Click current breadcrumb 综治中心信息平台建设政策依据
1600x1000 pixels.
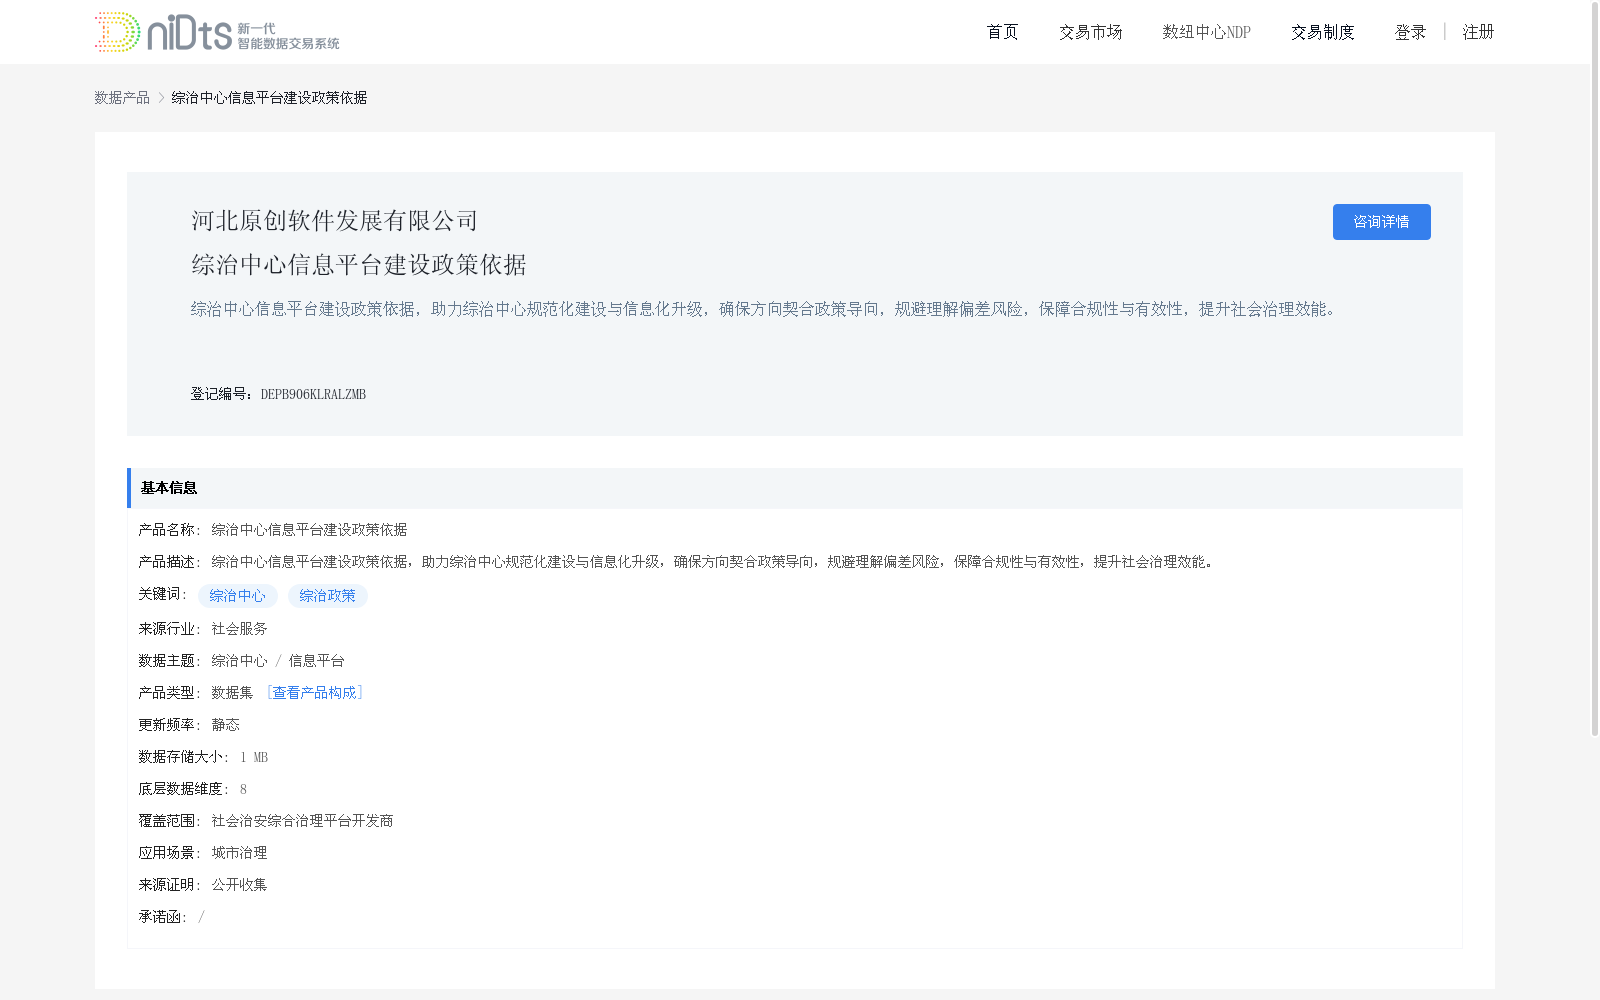pyautogui.click(x=269, y=97)
